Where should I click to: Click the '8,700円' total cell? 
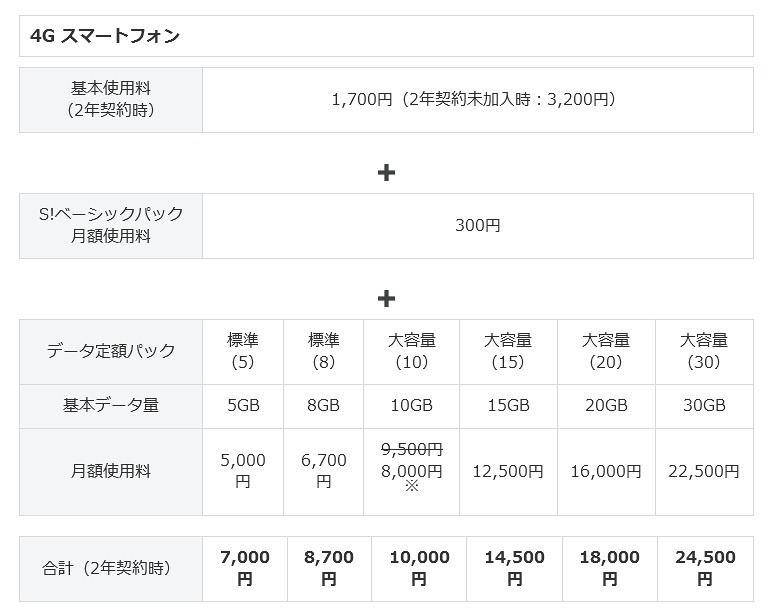point(329,569)
